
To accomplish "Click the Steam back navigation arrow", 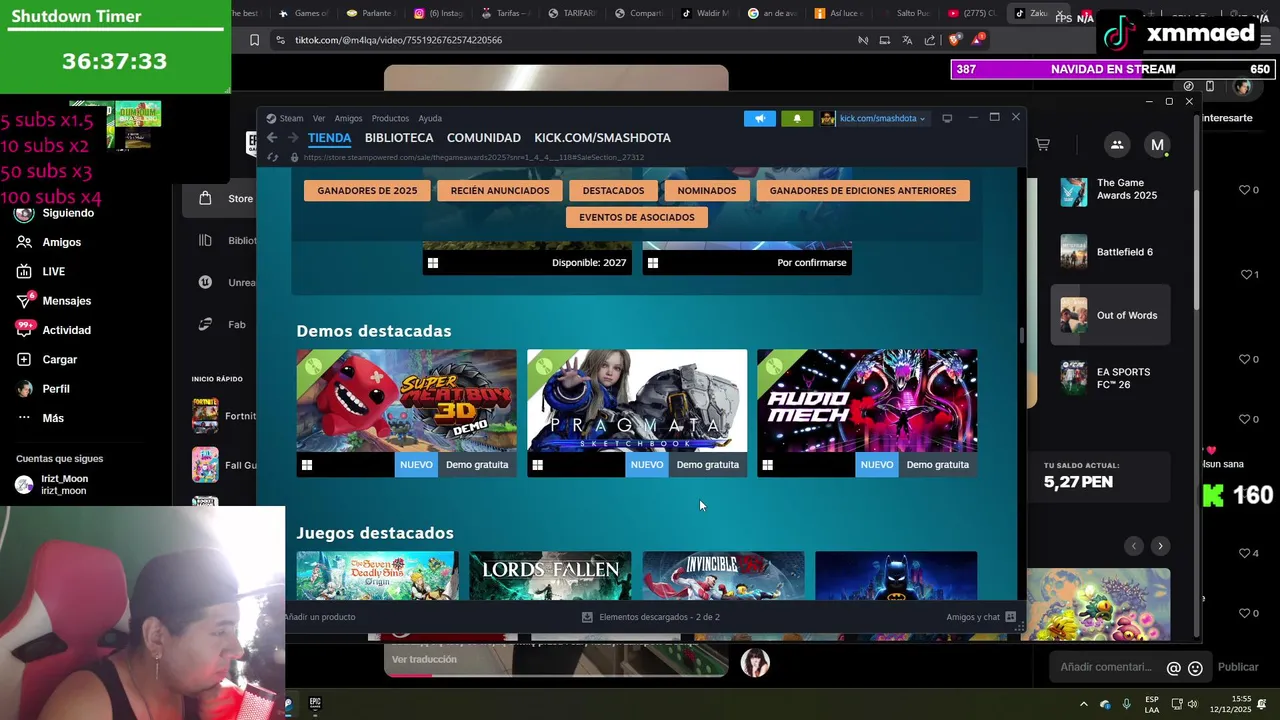I will click(272, 138).
